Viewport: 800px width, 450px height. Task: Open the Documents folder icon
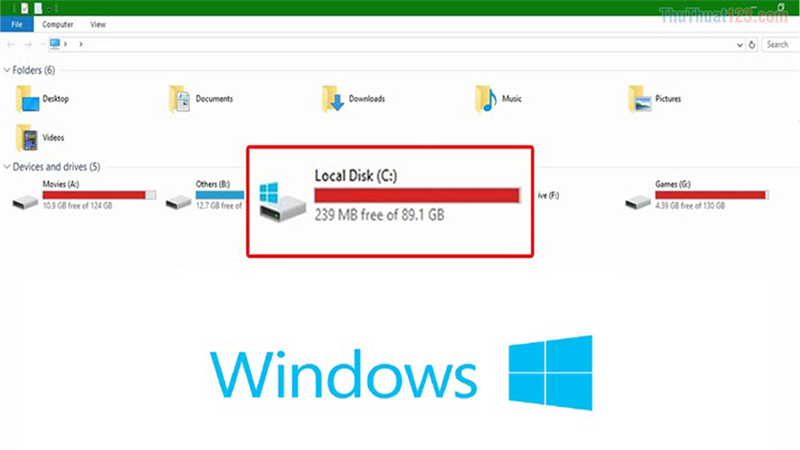point(181,99)
